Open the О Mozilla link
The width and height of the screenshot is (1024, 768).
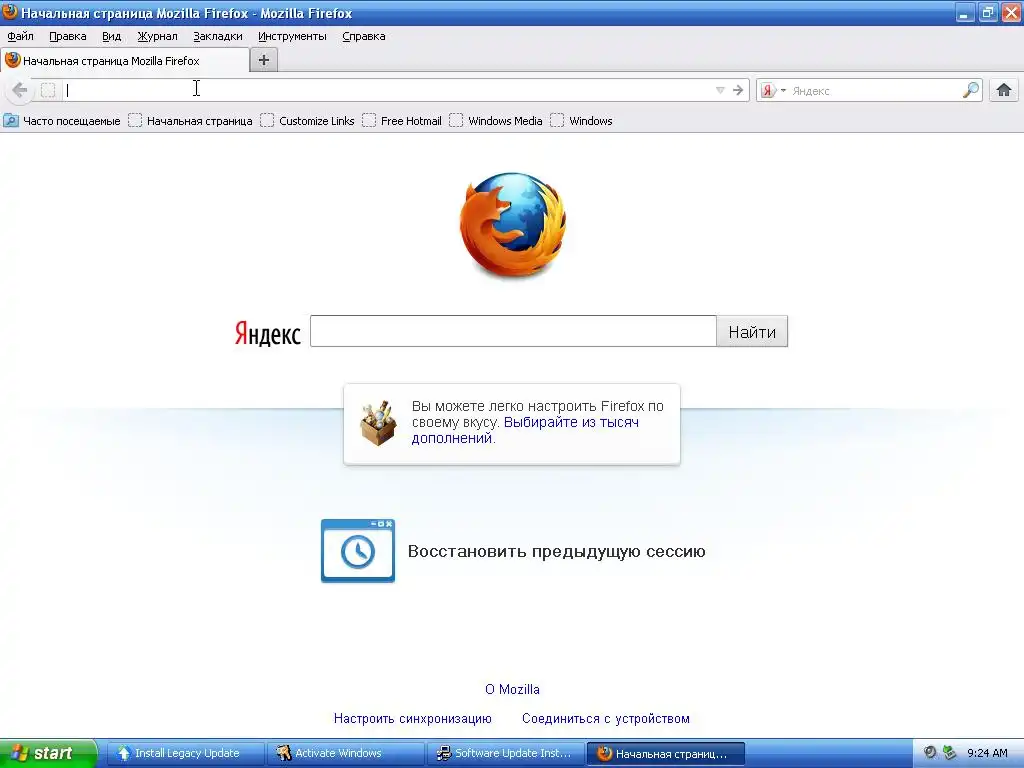click(x=512, y=689)
